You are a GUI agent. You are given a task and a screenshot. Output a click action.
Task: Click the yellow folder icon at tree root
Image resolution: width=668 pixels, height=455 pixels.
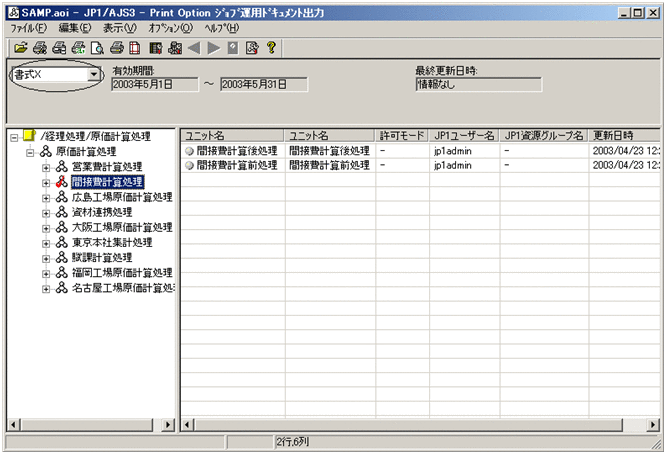click(x=29, y=136)
